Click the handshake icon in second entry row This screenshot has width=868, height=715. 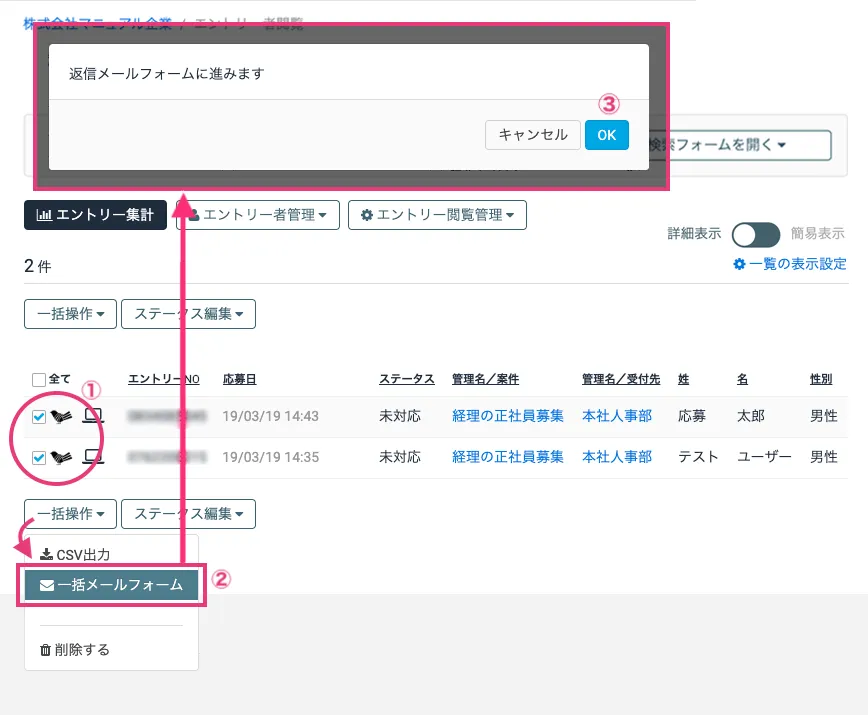[61, 457]
